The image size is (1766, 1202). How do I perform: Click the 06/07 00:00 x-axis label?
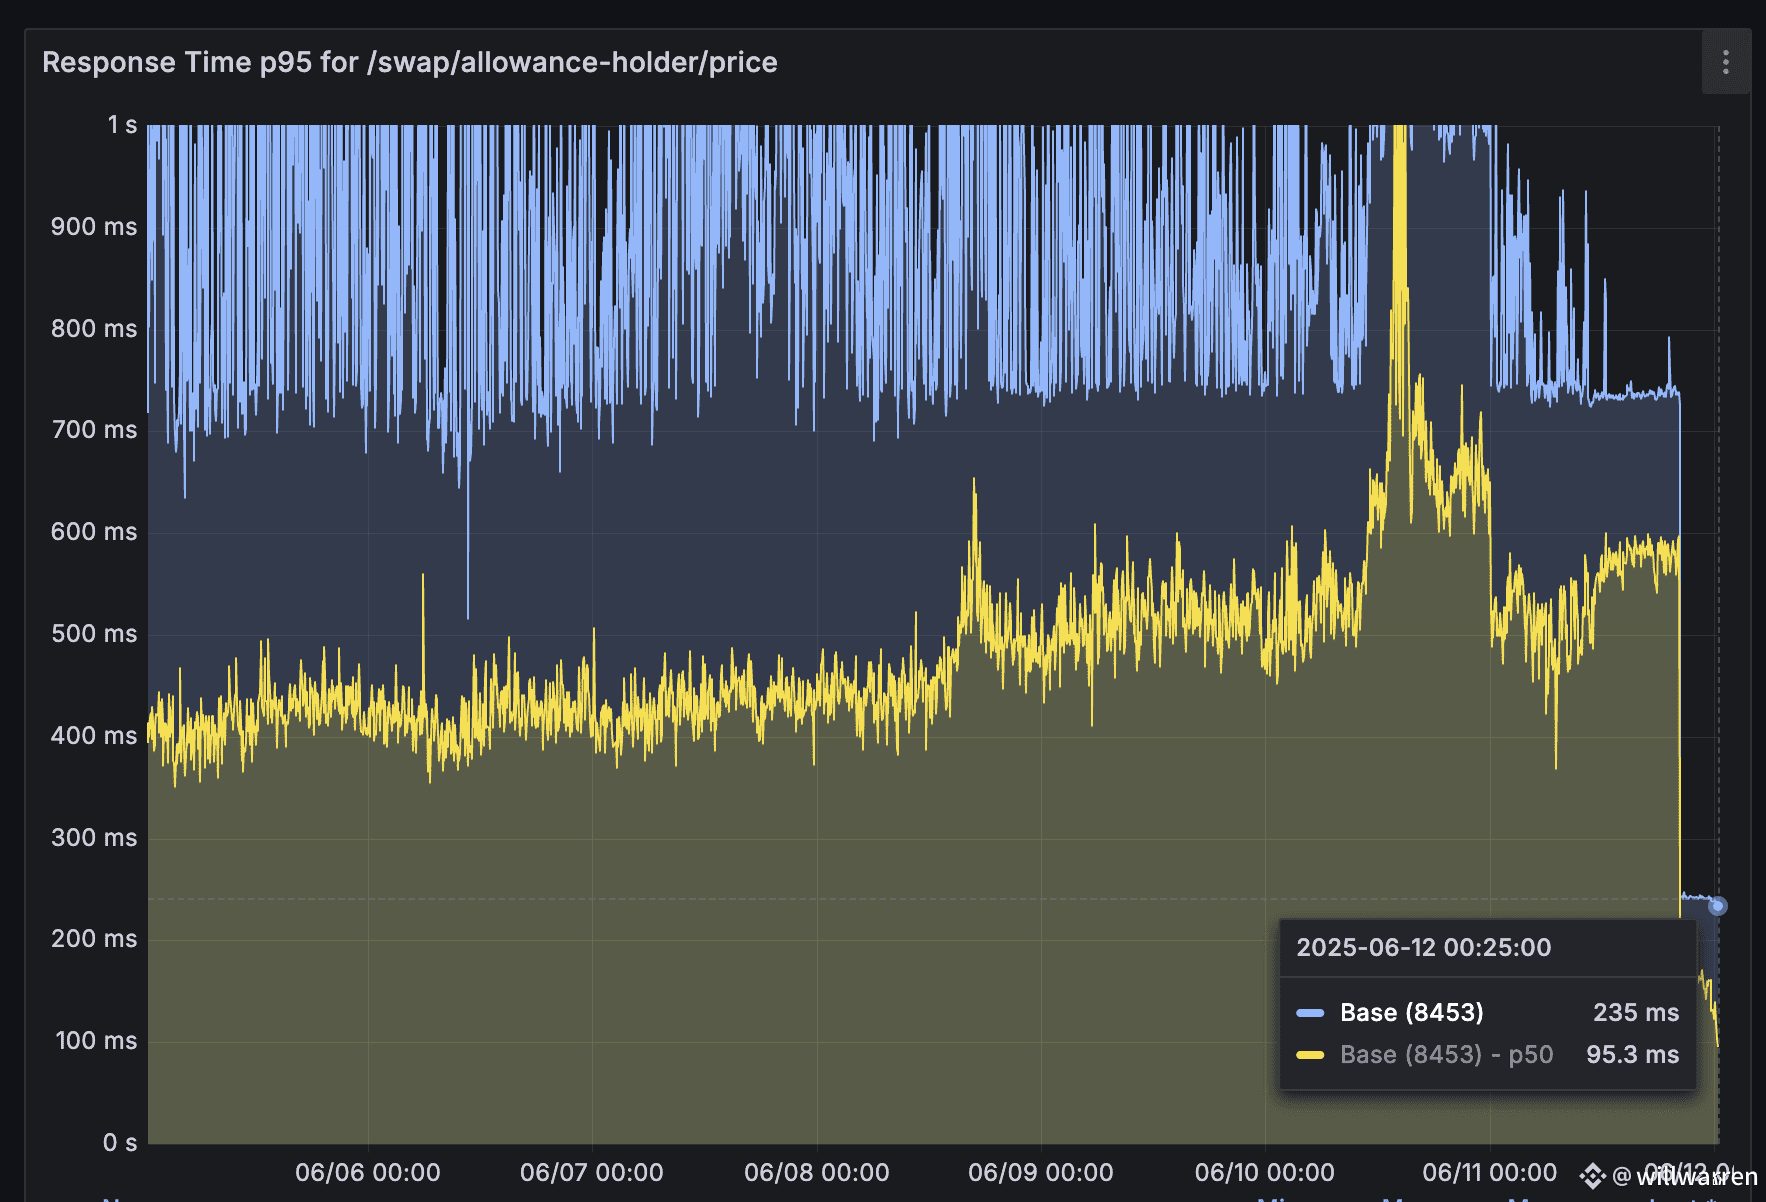pos(592,1173)
